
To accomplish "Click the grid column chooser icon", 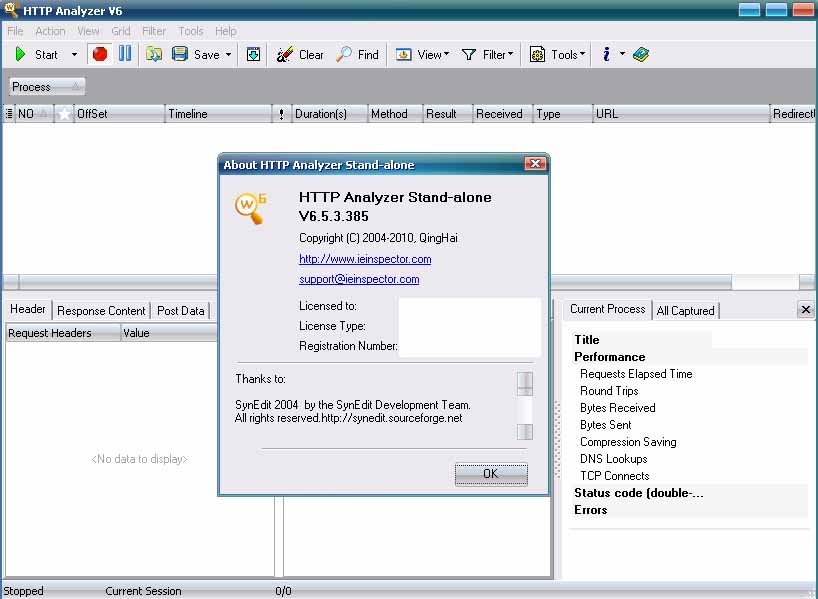I will (x=9, y=114).
